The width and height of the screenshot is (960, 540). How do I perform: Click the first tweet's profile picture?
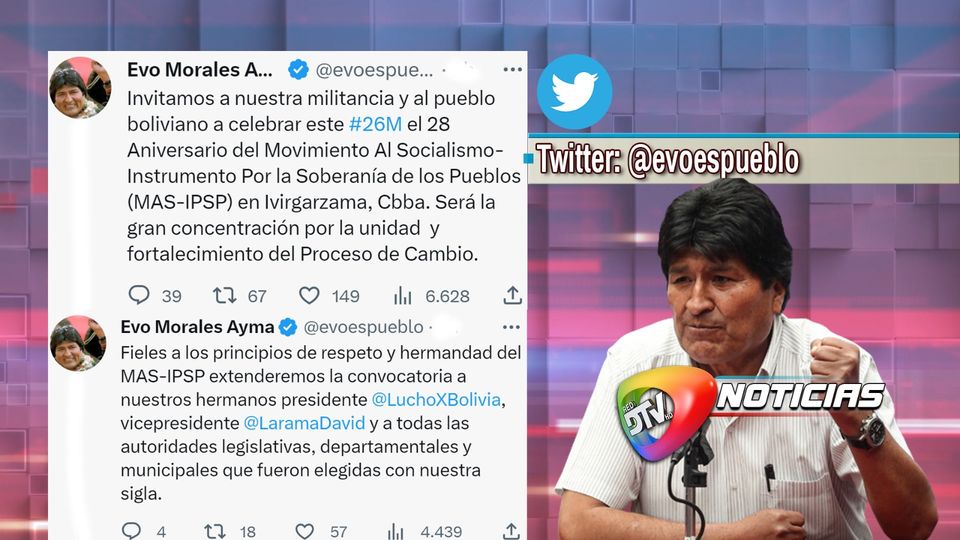(x=80, y=88)
